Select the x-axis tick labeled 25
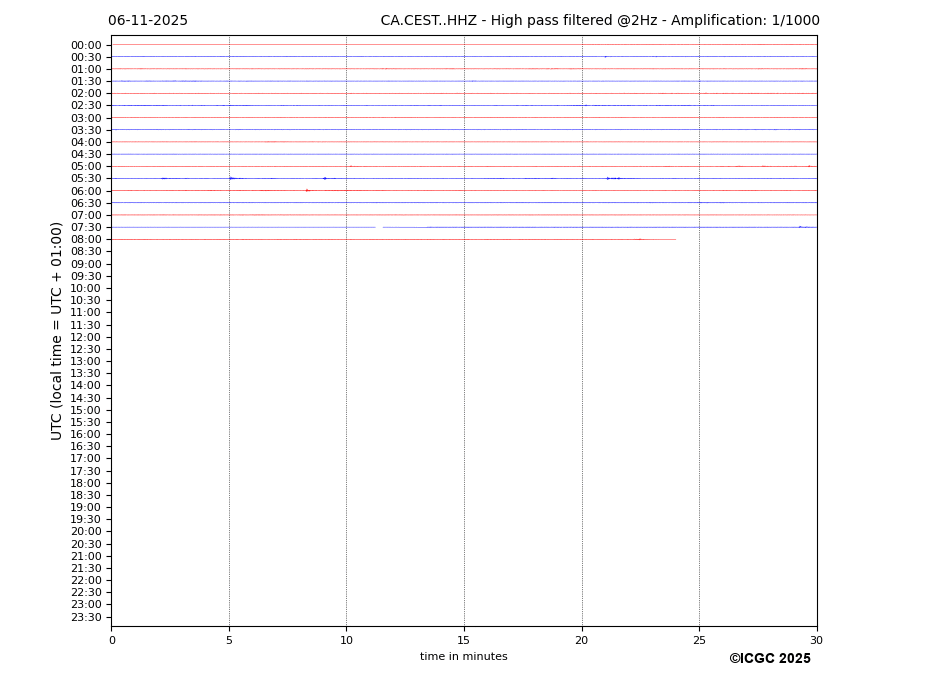Image resolution: width=927 pixels, height=696 pixels. [699, 640]
